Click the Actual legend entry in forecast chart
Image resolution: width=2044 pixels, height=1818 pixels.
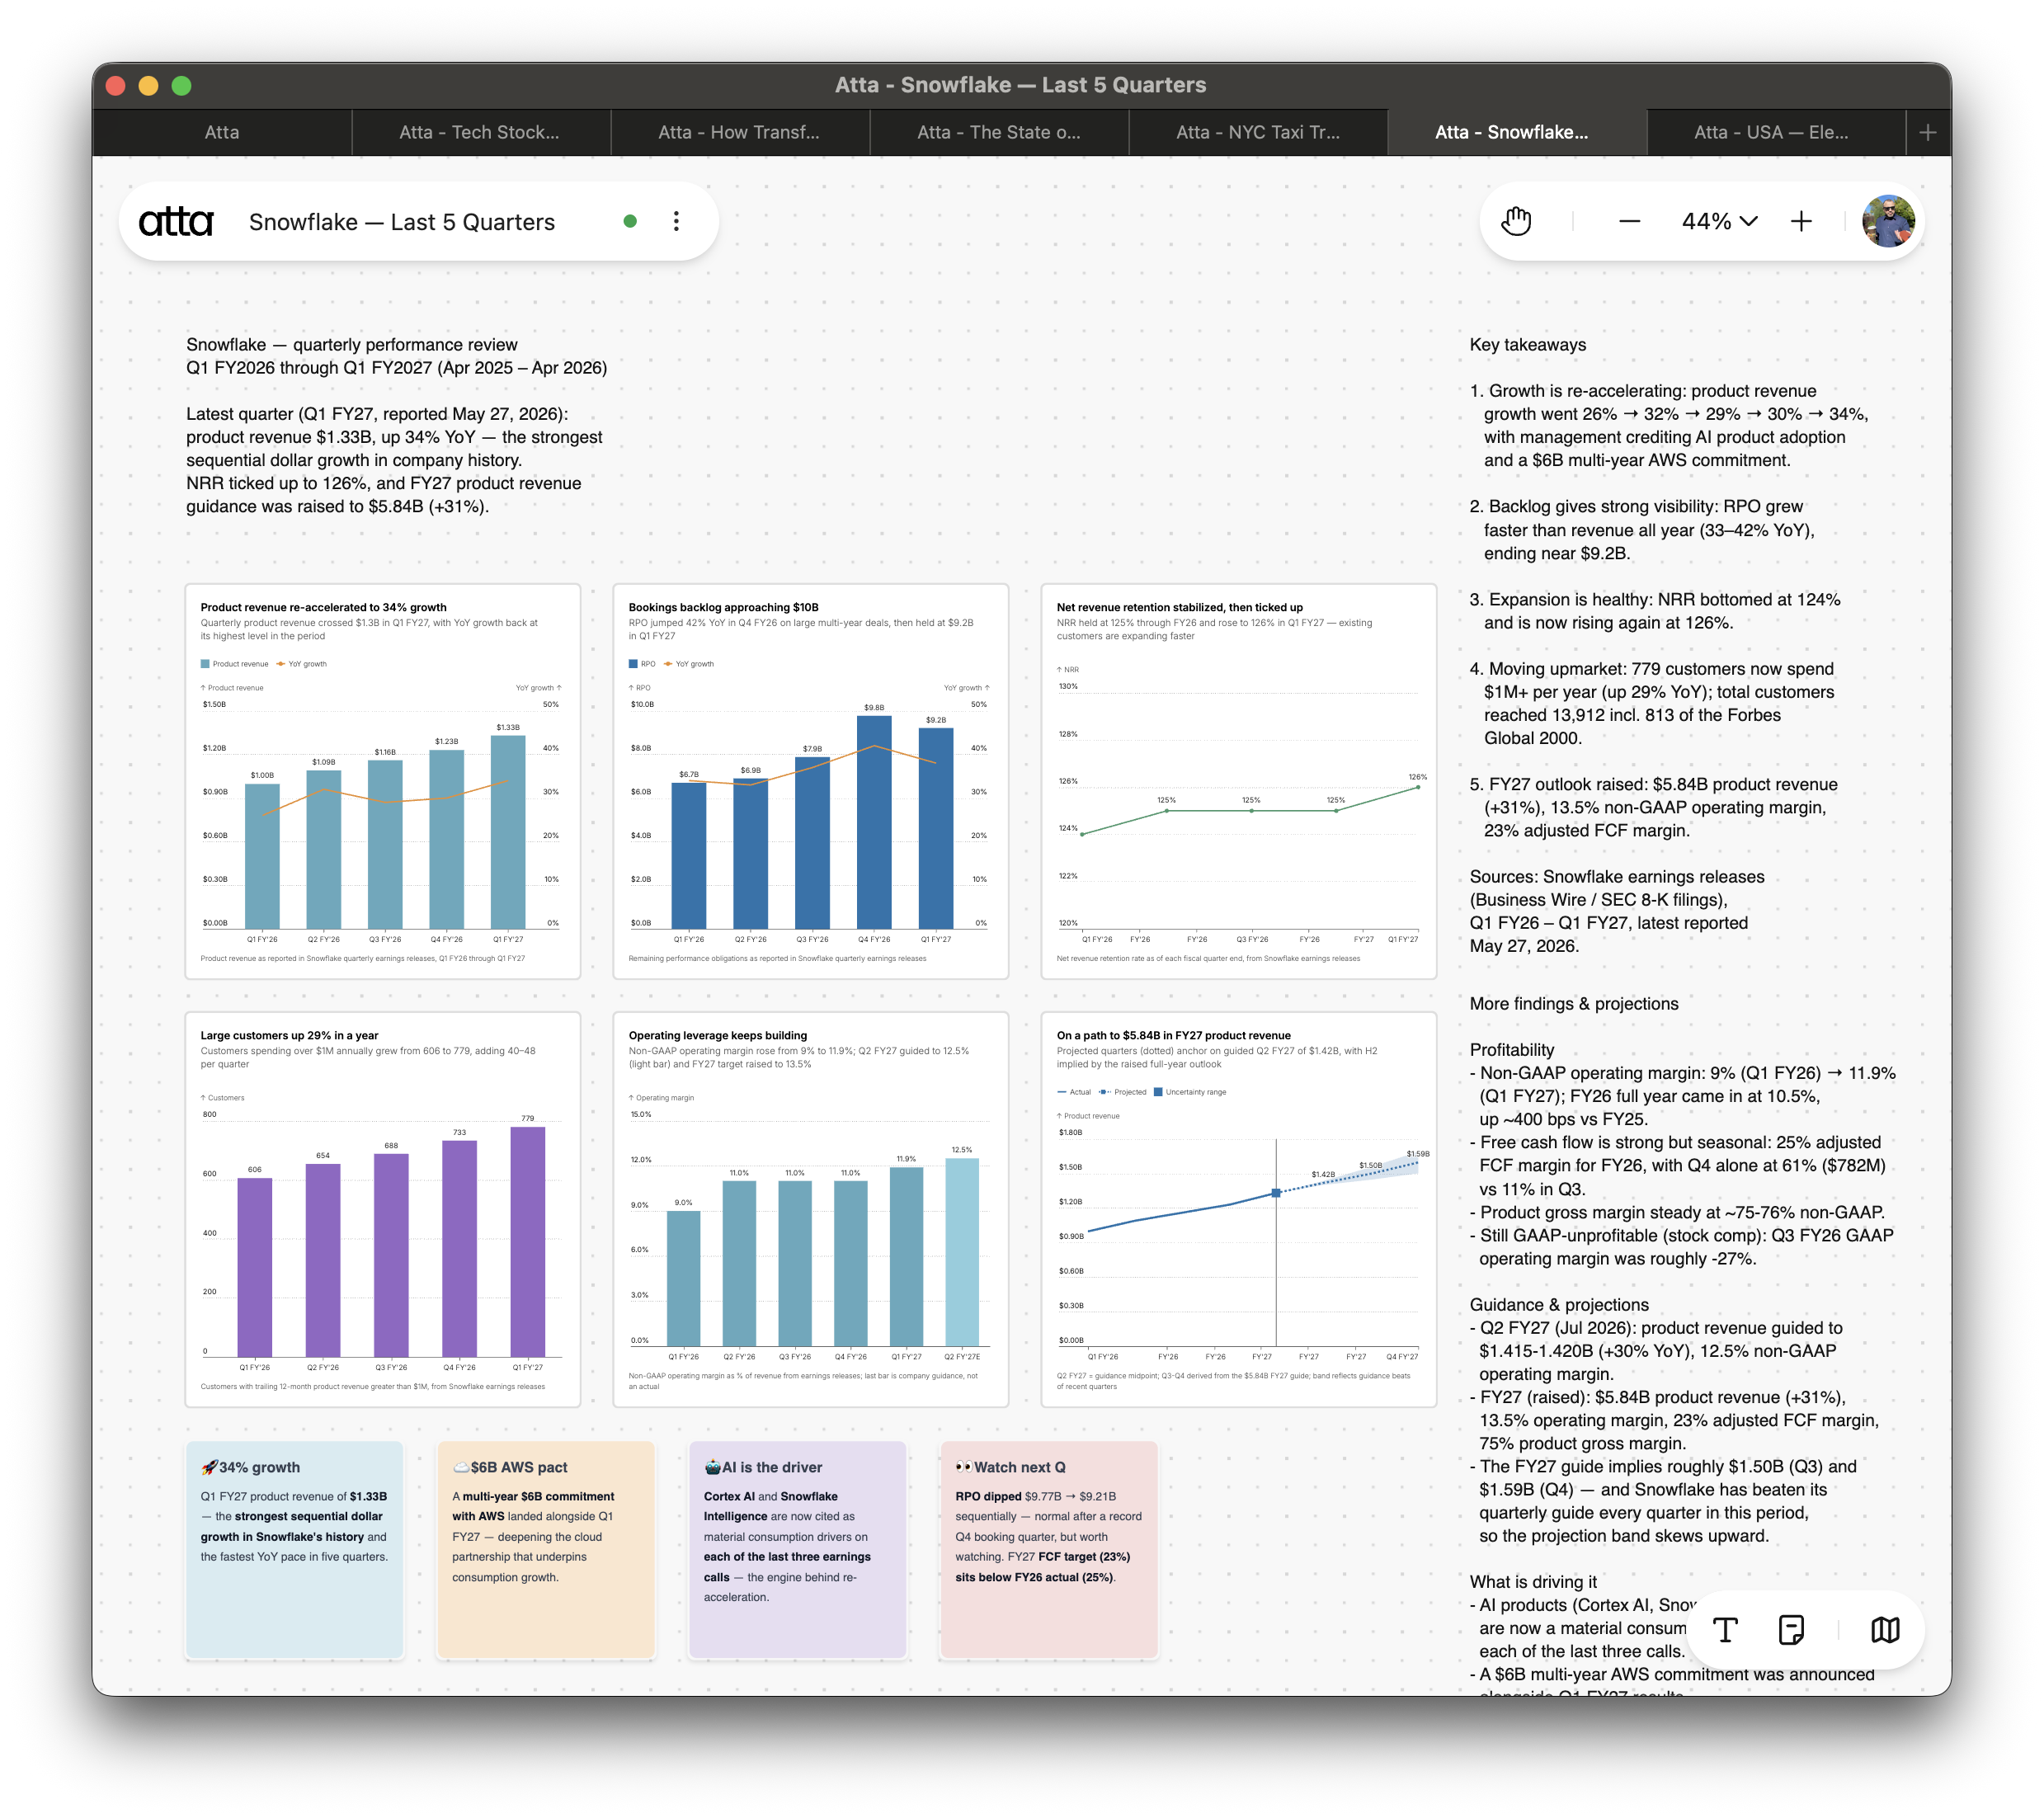(1074, 1092)
